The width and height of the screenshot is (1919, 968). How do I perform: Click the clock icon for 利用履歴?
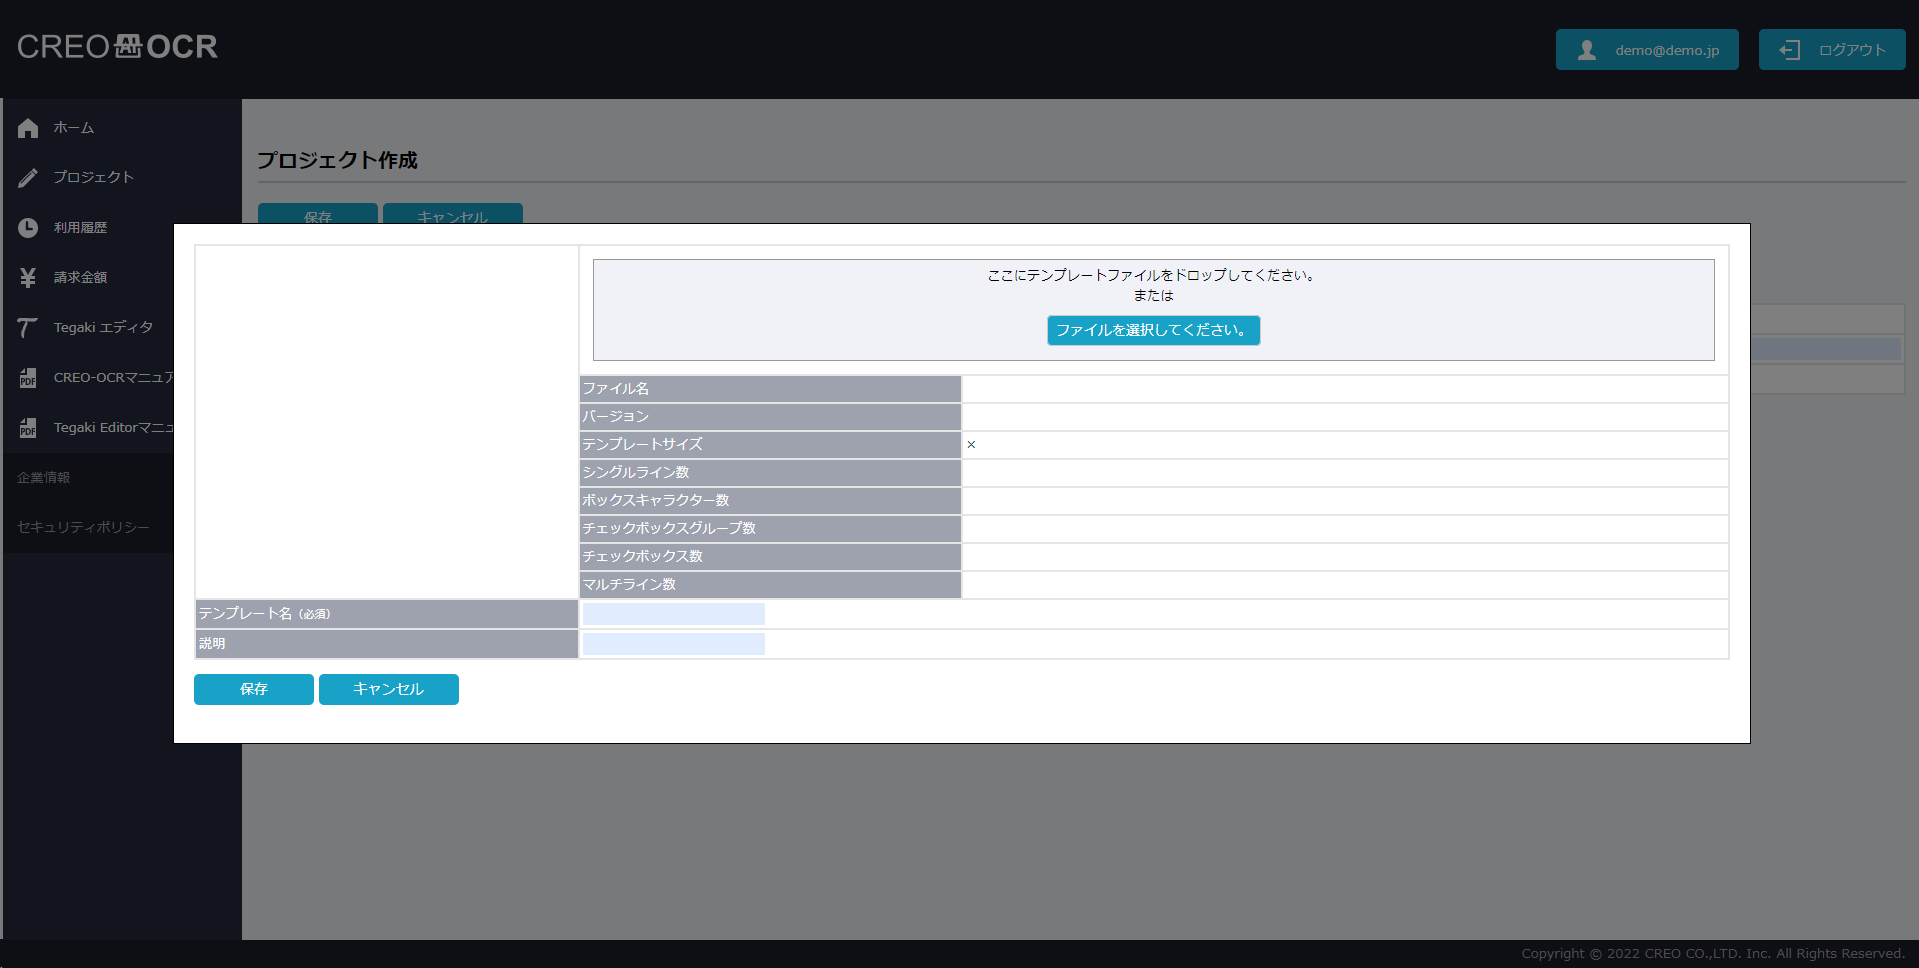click(x=28, y=228)
